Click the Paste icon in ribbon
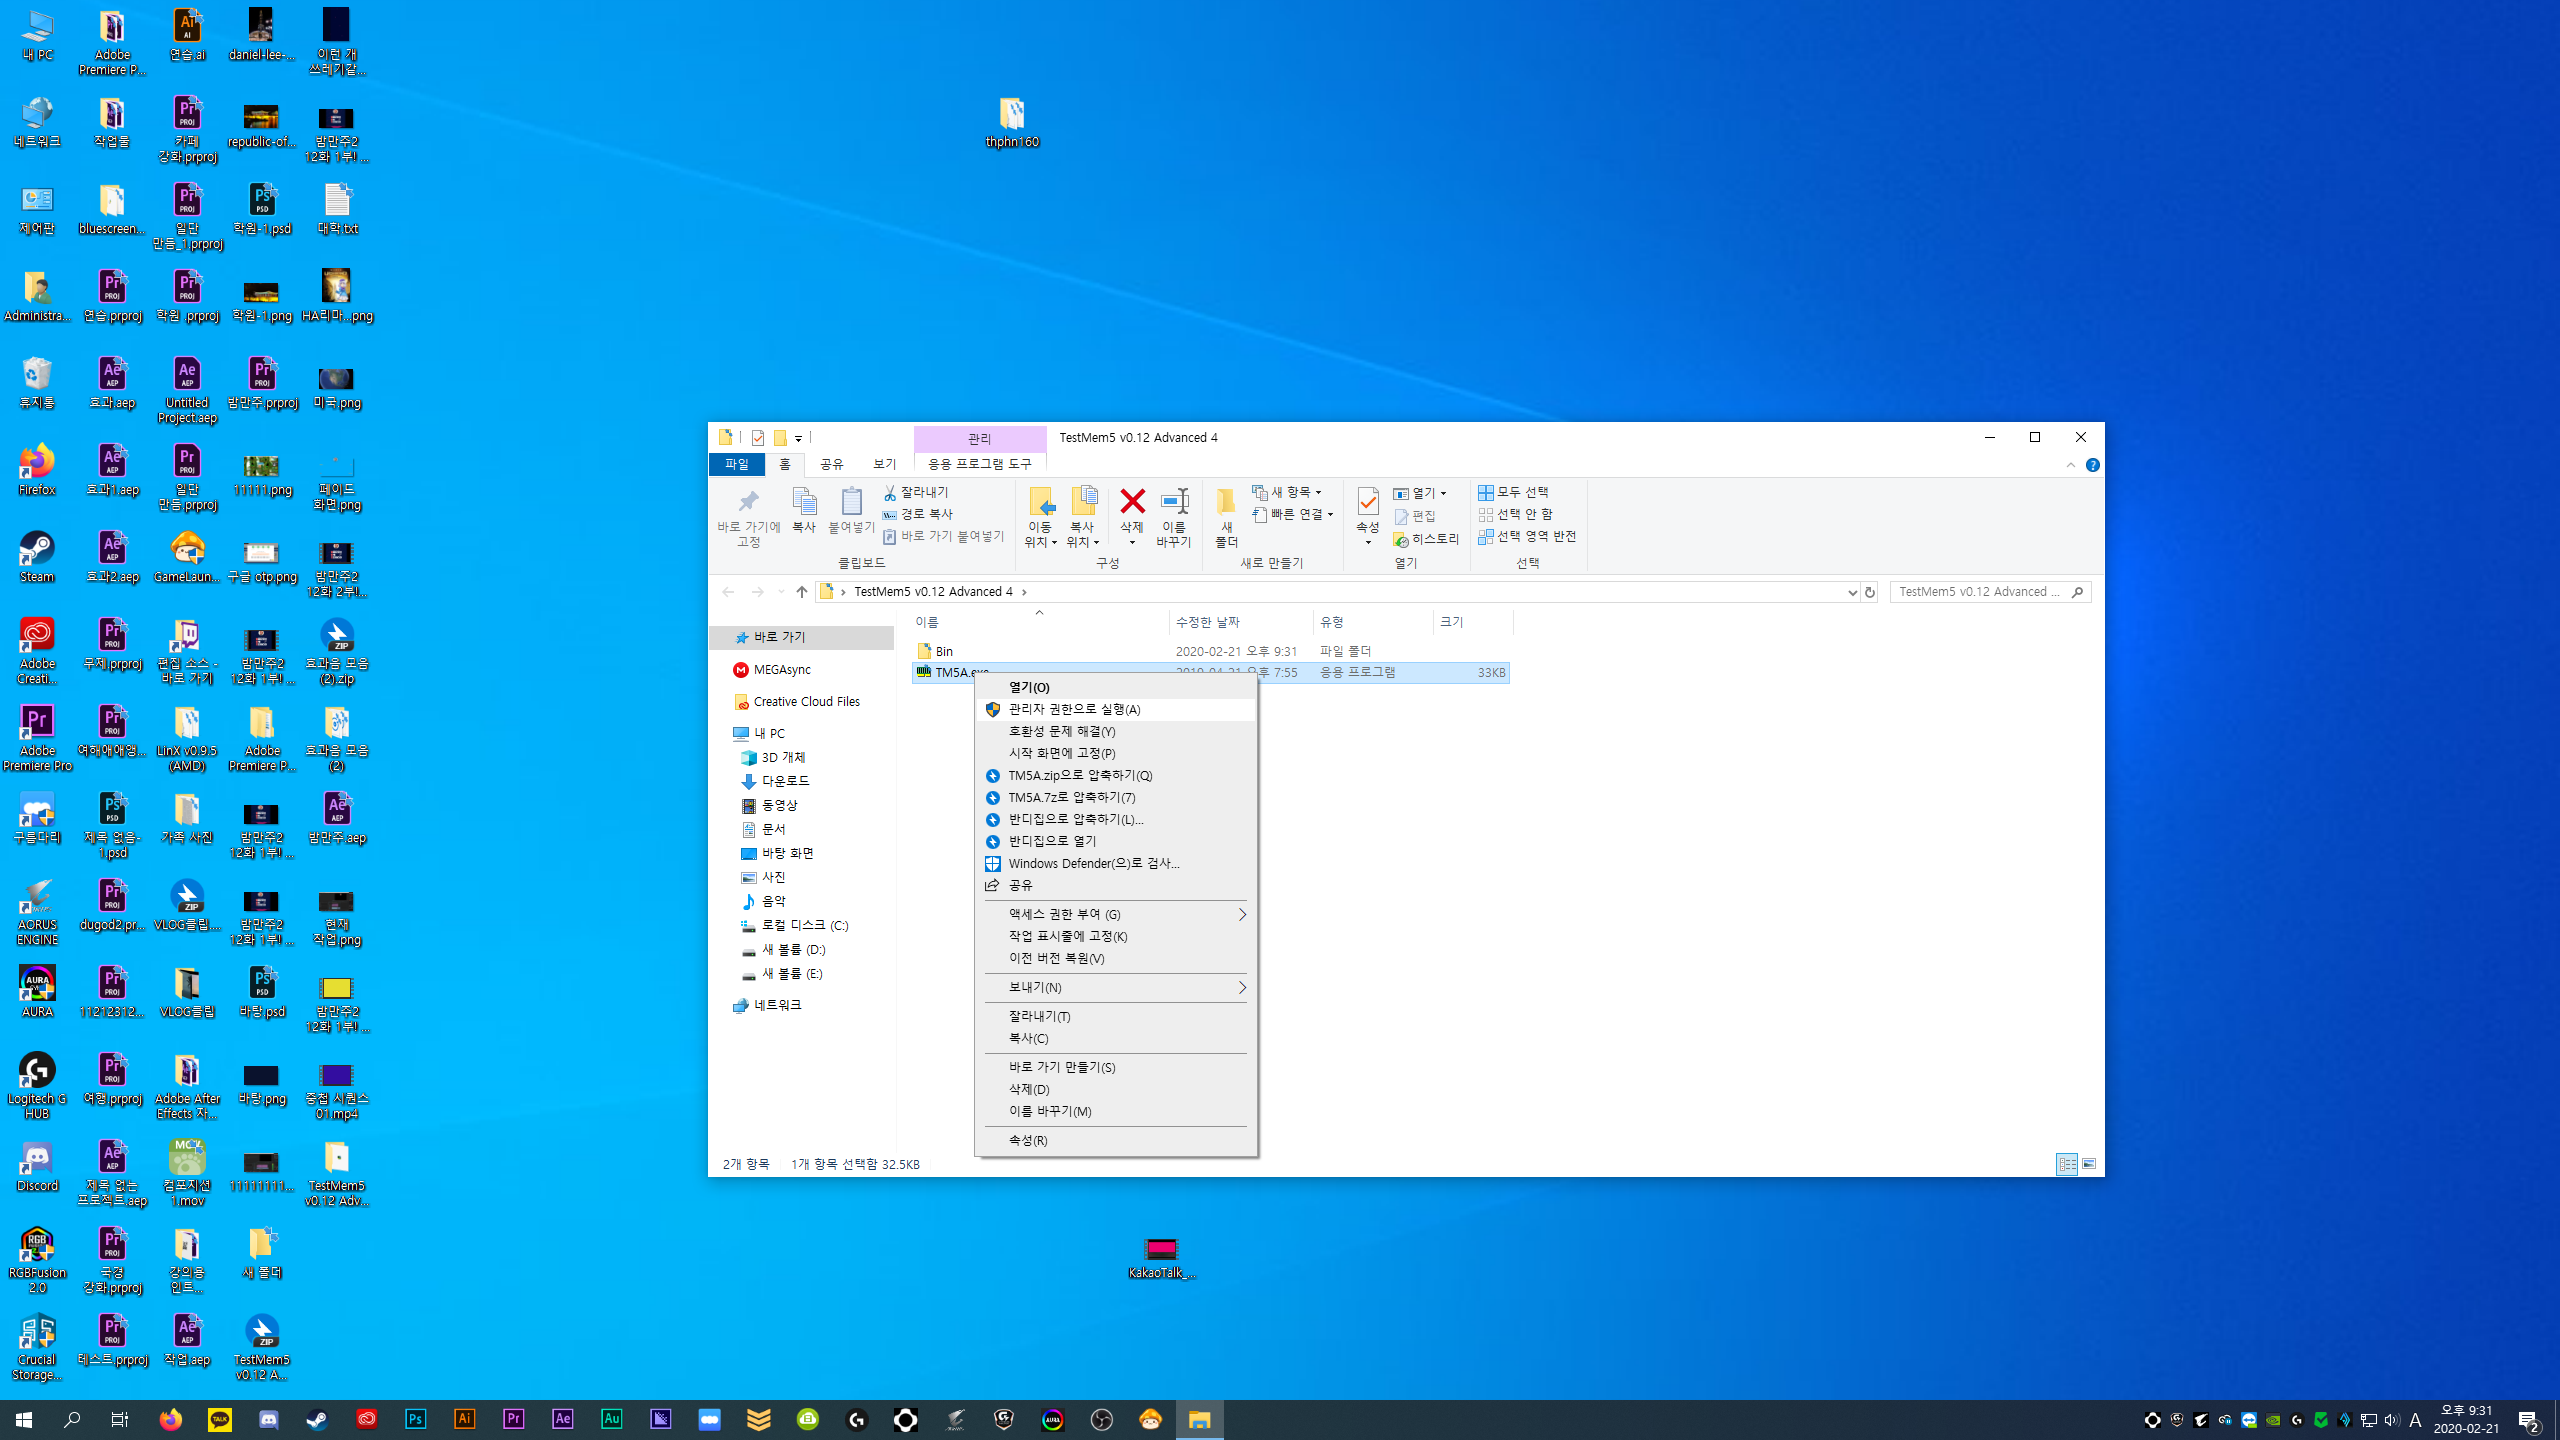Screen dimensions: 2560x1440 [x=851, y=502]
